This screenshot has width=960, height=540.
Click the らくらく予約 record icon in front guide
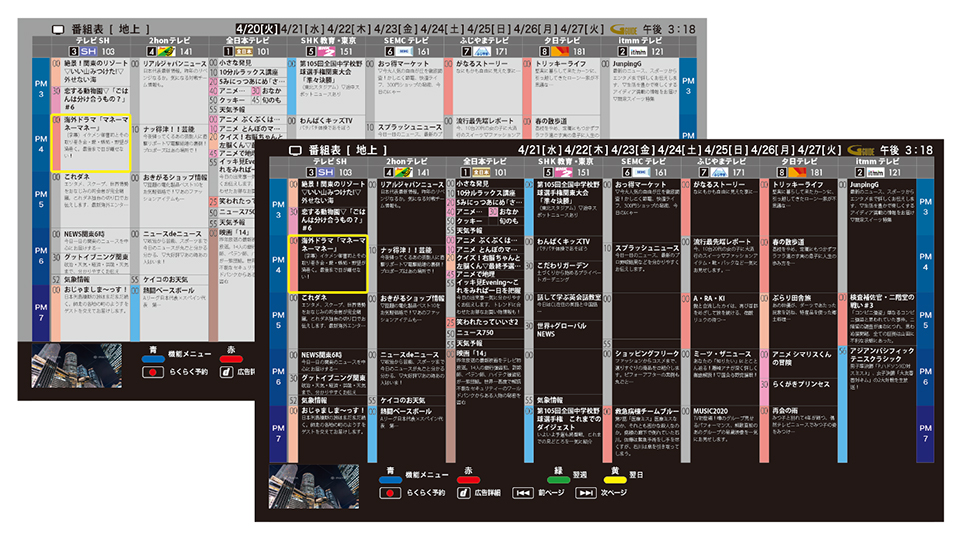click(389, 493)
